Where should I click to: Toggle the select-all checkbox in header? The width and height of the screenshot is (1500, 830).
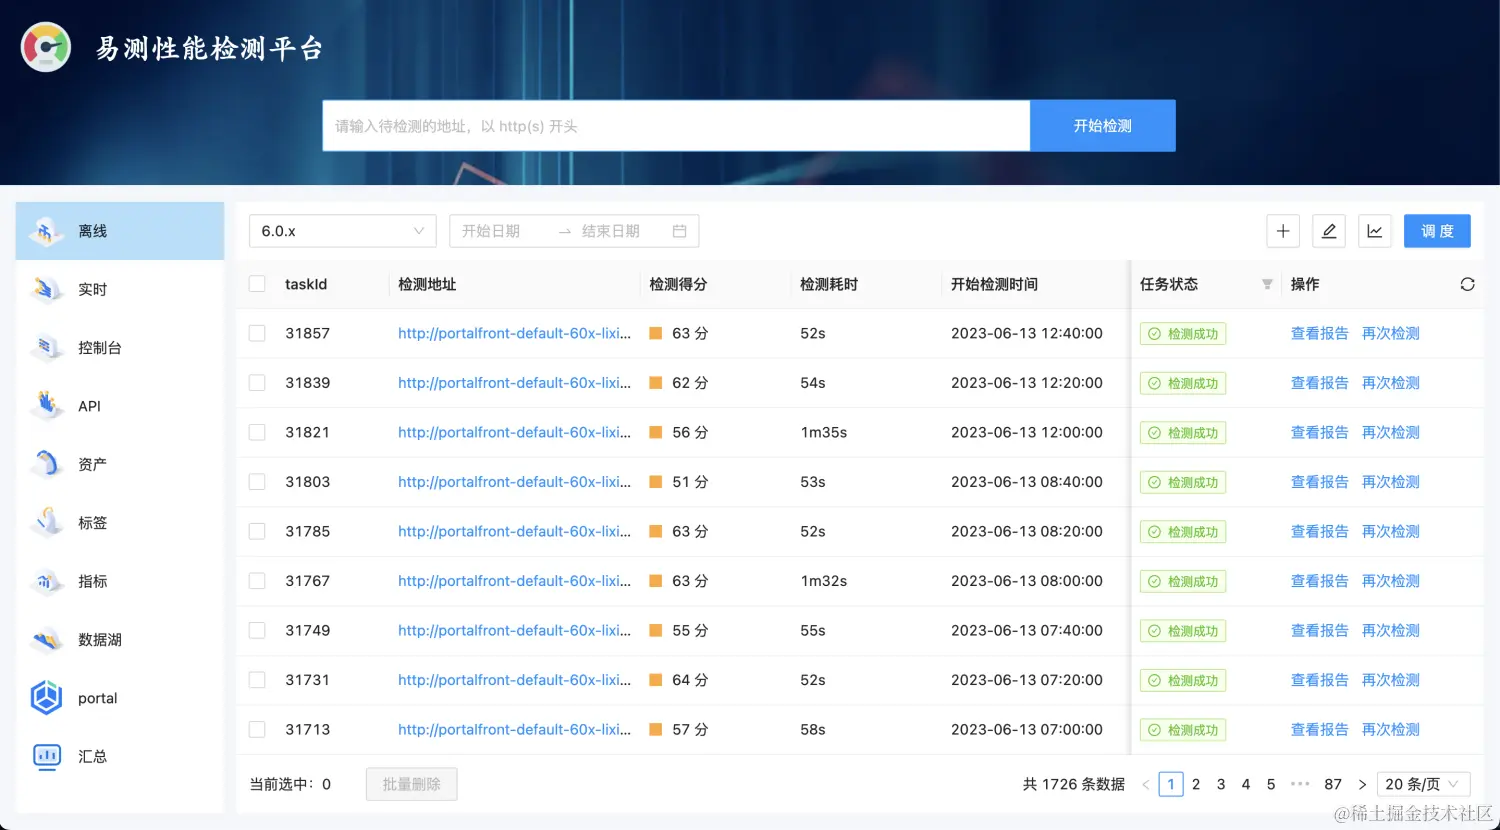(257, 284)
